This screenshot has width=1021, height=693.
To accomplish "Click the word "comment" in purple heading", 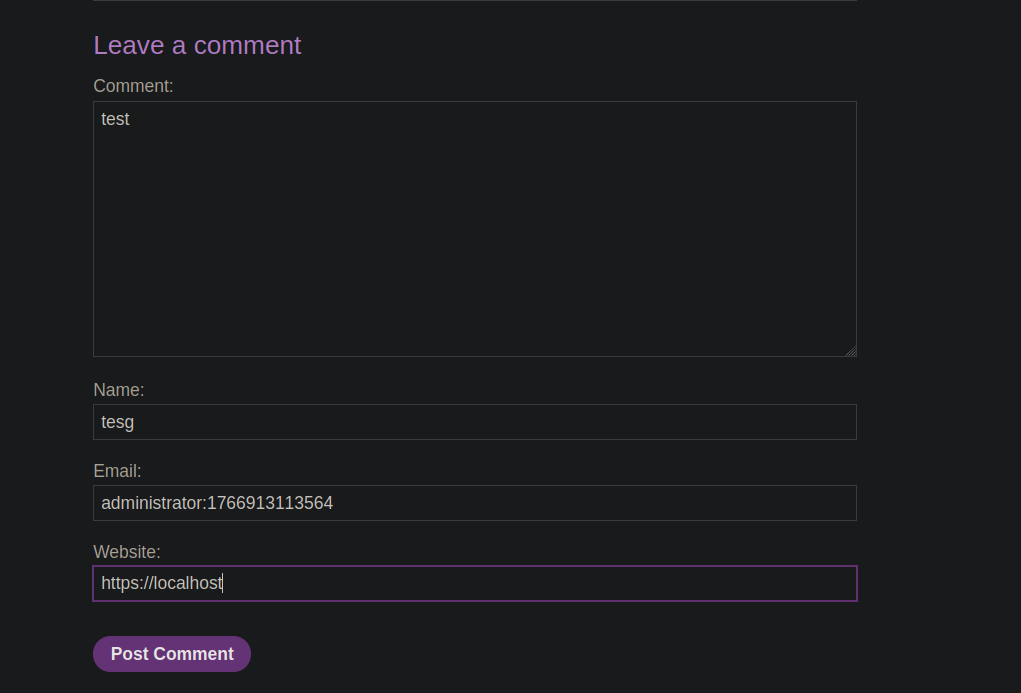I will click(247, 46).
